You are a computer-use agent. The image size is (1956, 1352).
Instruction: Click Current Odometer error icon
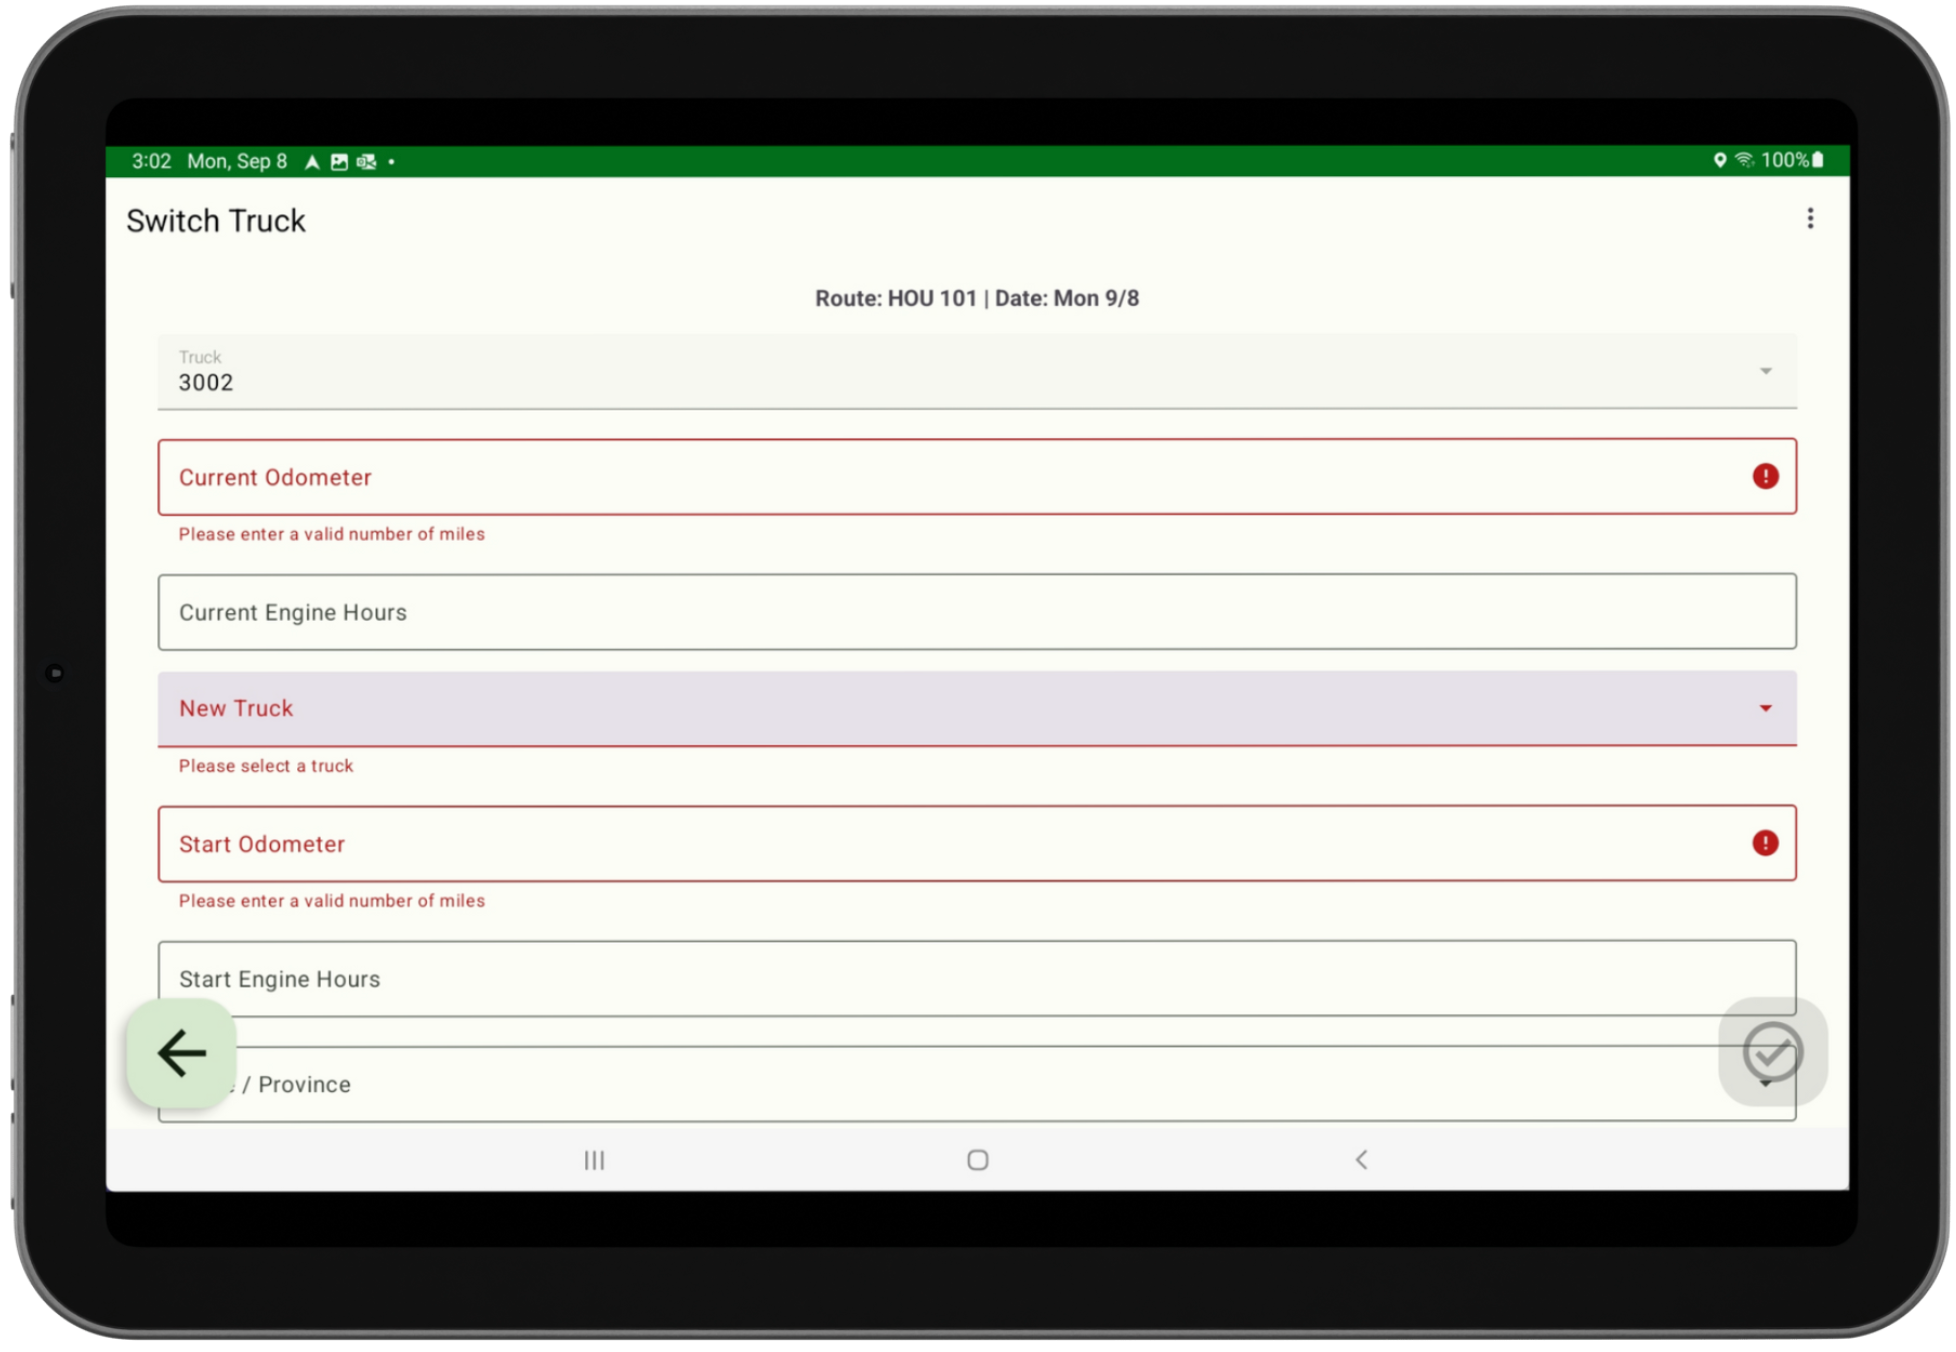(x=1765, y=477)
